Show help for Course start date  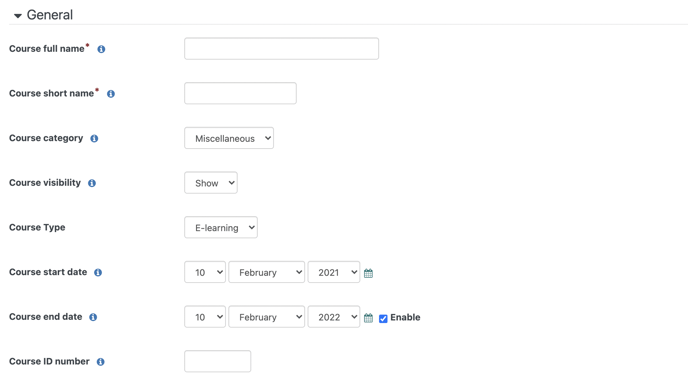(98, 272)
